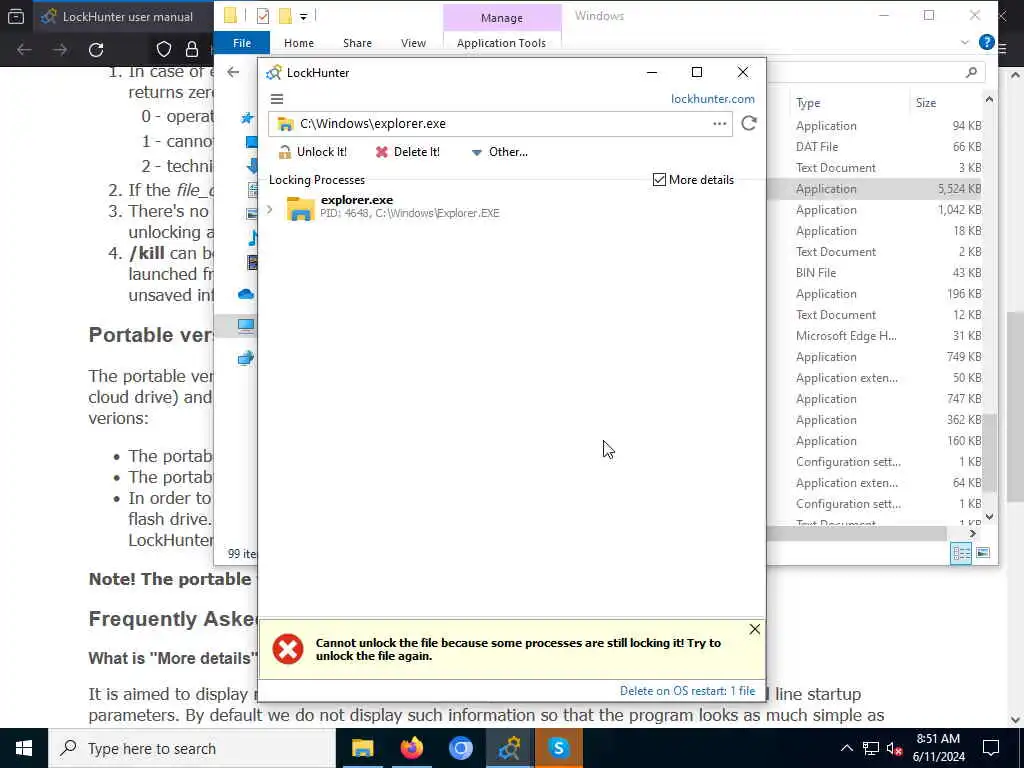Sort Explorer files by Size column
Screen dimensions: 1024x768
925,103
